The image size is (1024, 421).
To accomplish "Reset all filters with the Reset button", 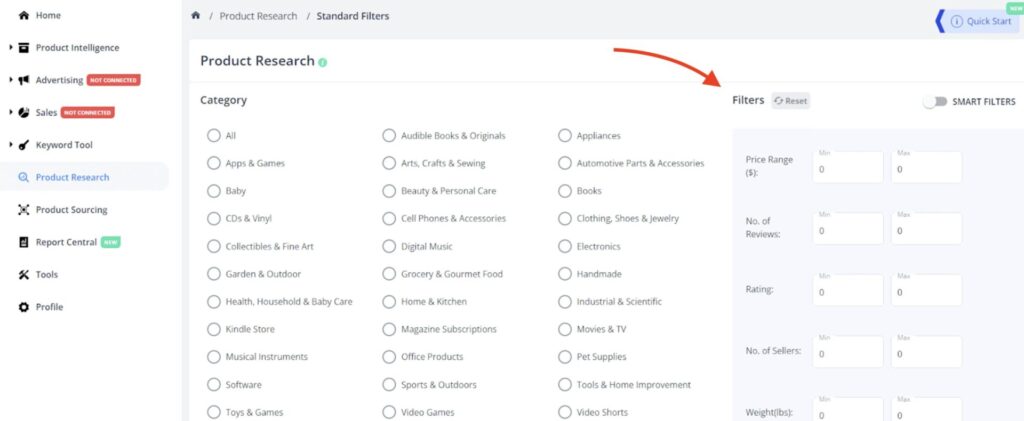I will coord(790,101).
